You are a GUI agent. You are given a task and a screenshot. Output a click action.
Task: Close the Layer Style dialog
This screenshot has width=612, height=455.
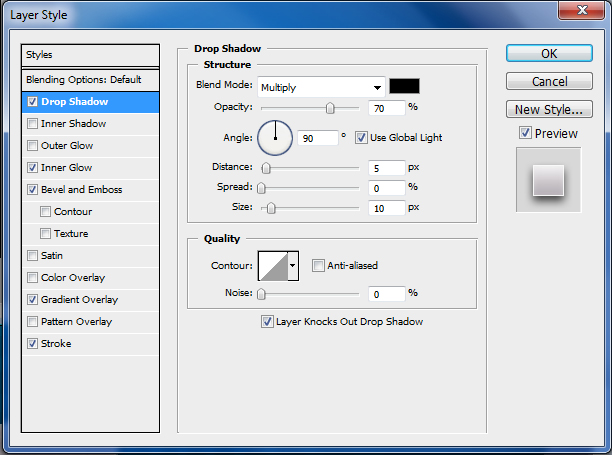click(582, 10)
